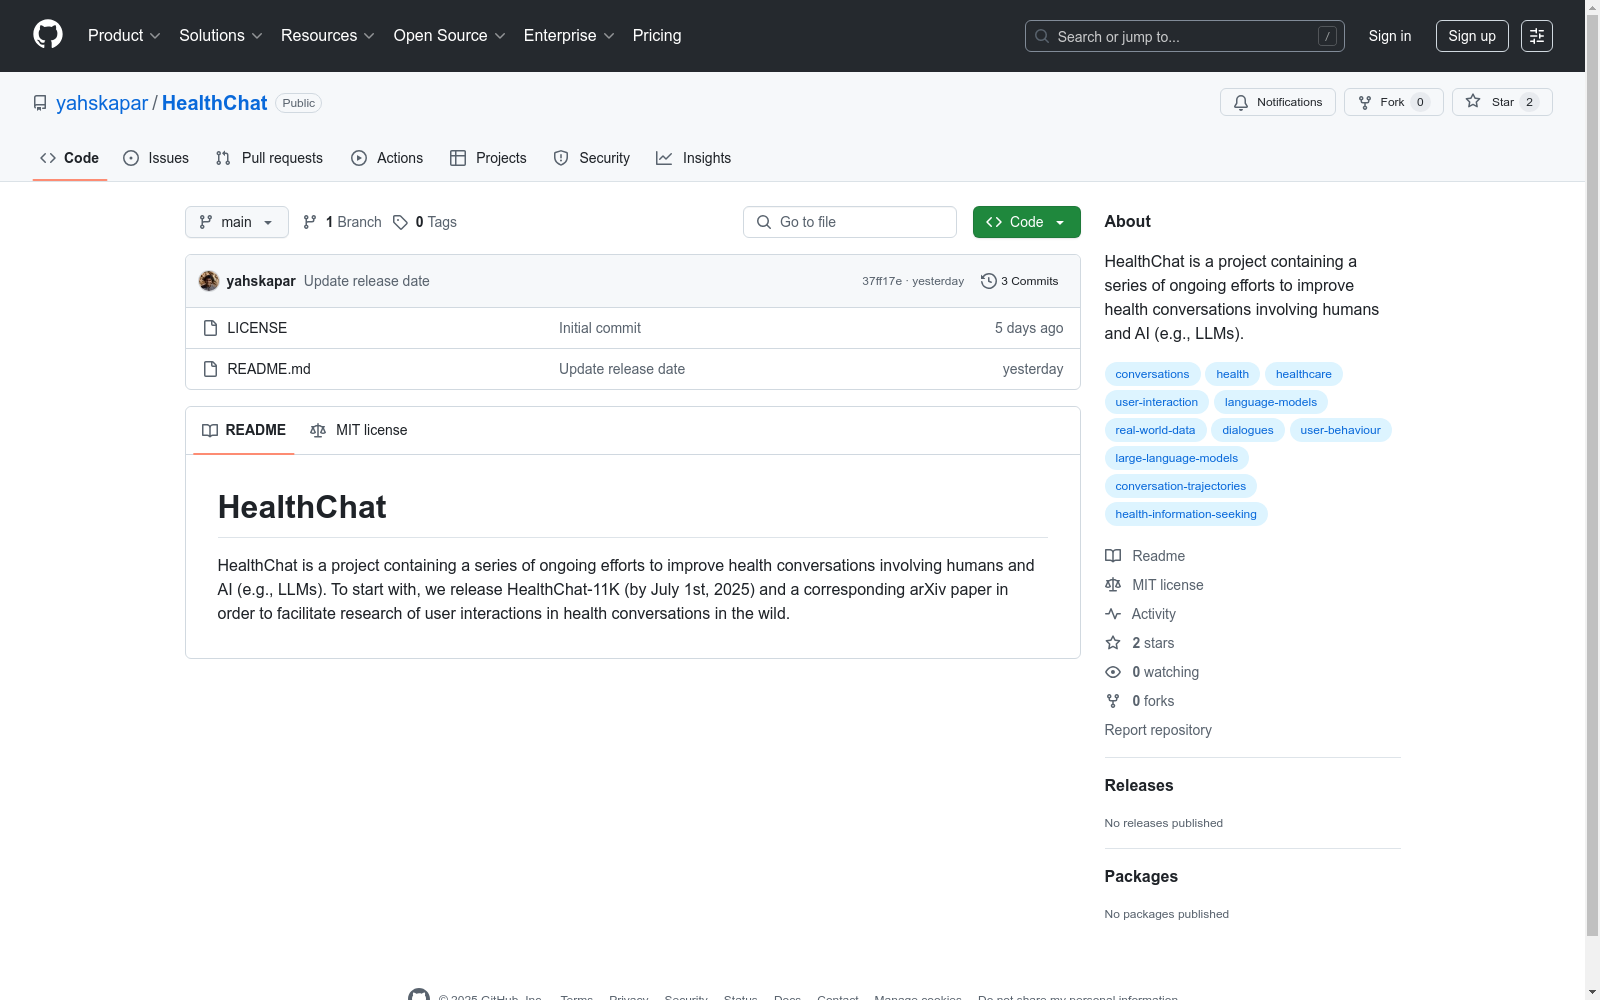Click the search magnifier icon in header

1042,36
